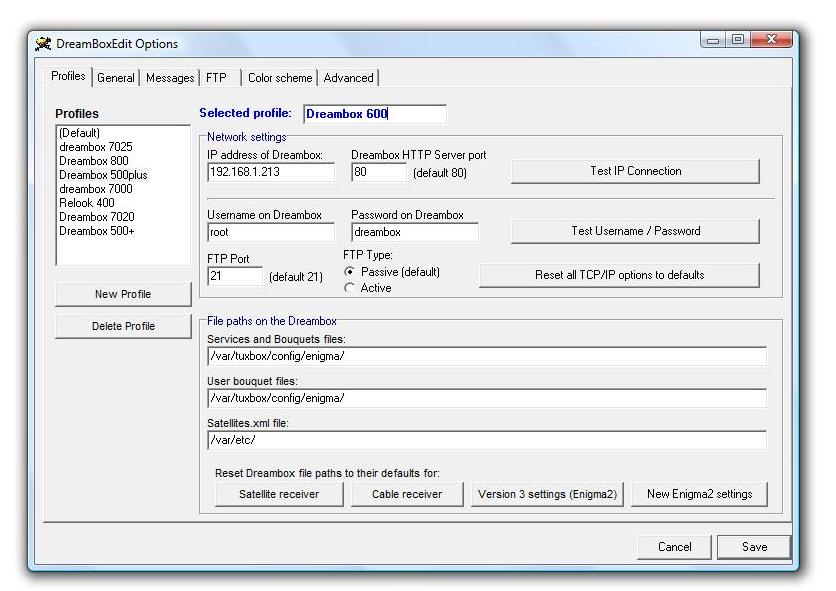Apply Version 3 settings (Enigma2)

tap(547, 494)
